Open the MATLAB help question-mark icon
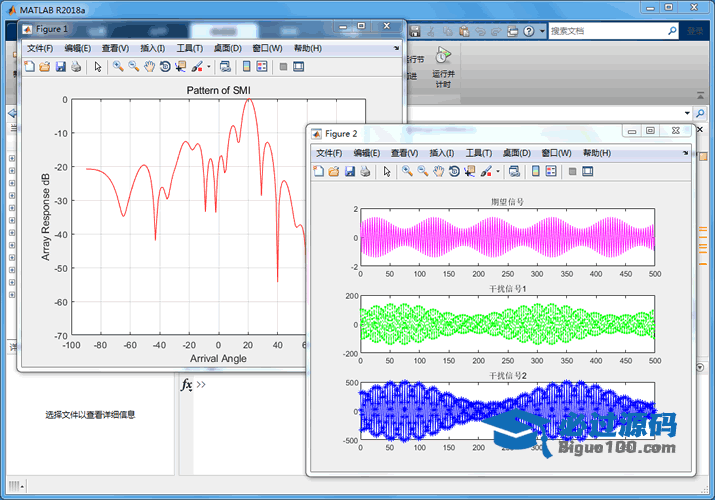The width and height of the screenshot is (715, 500). [528, 31]
